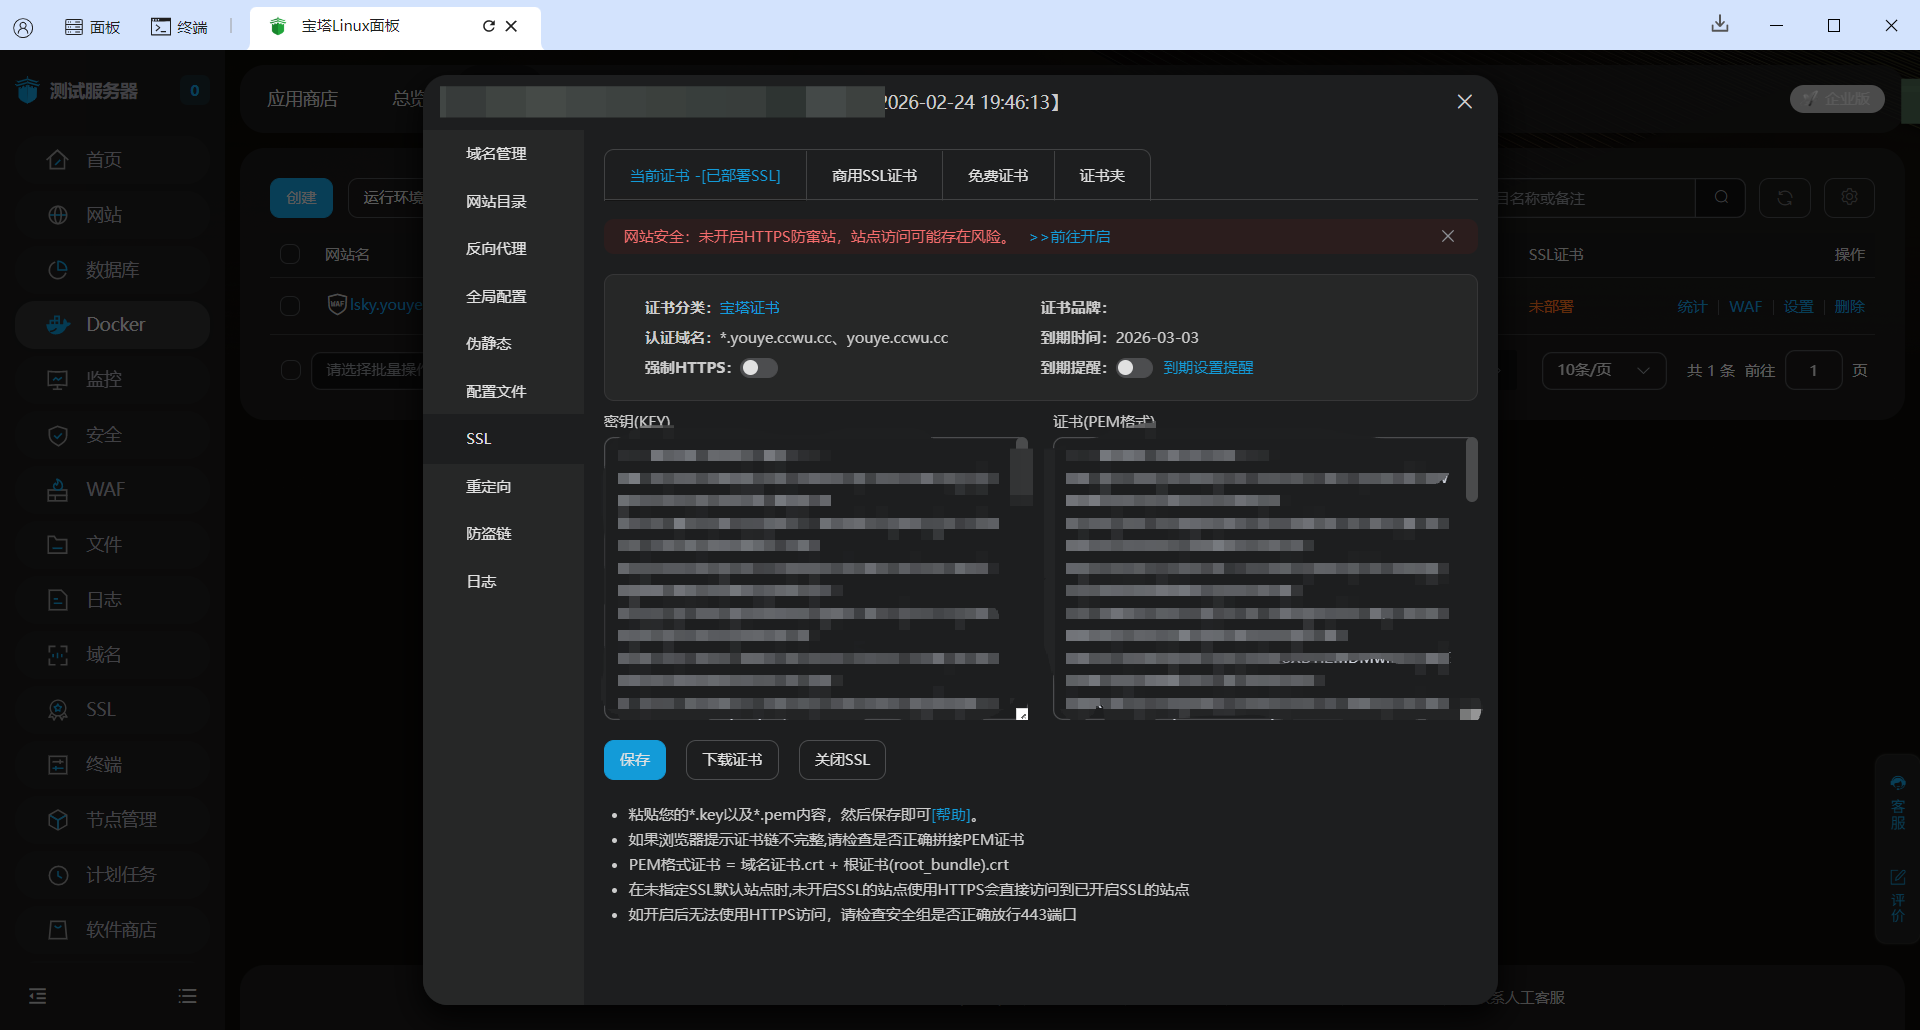Enable the 强制HTTPS toggle

tap(758, 368)
